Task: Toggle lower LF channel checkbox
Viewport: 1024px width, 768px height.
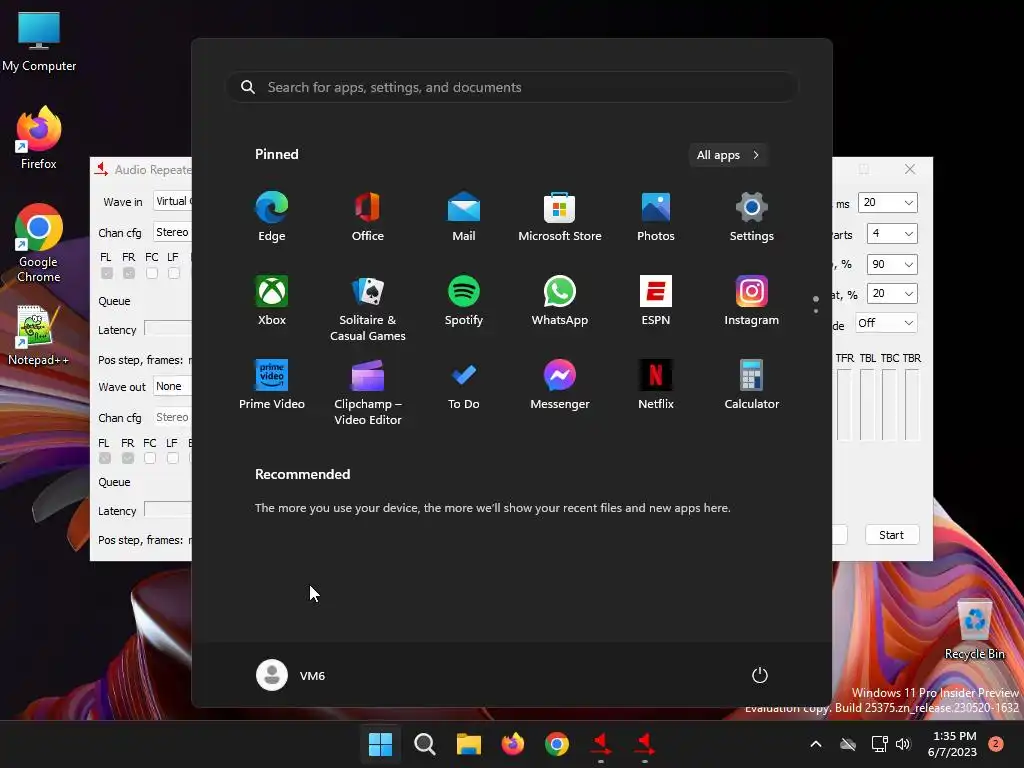Action: [172, 458]
